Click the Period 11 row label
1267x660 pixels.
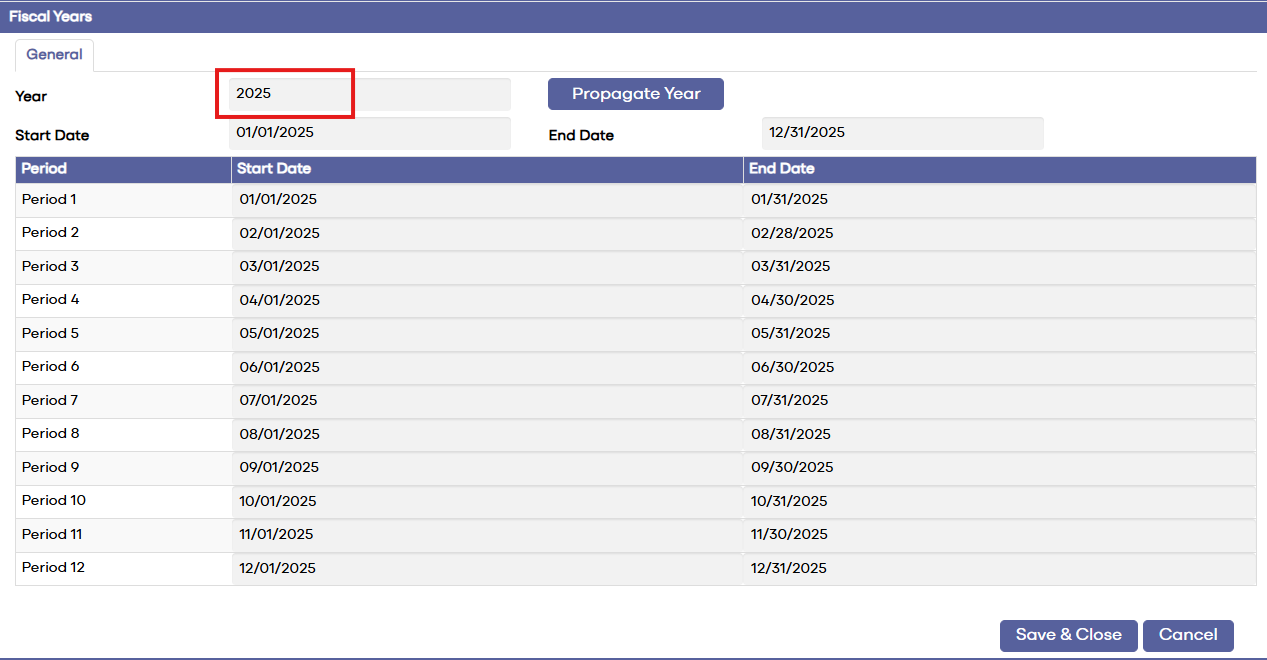[52, 534]
